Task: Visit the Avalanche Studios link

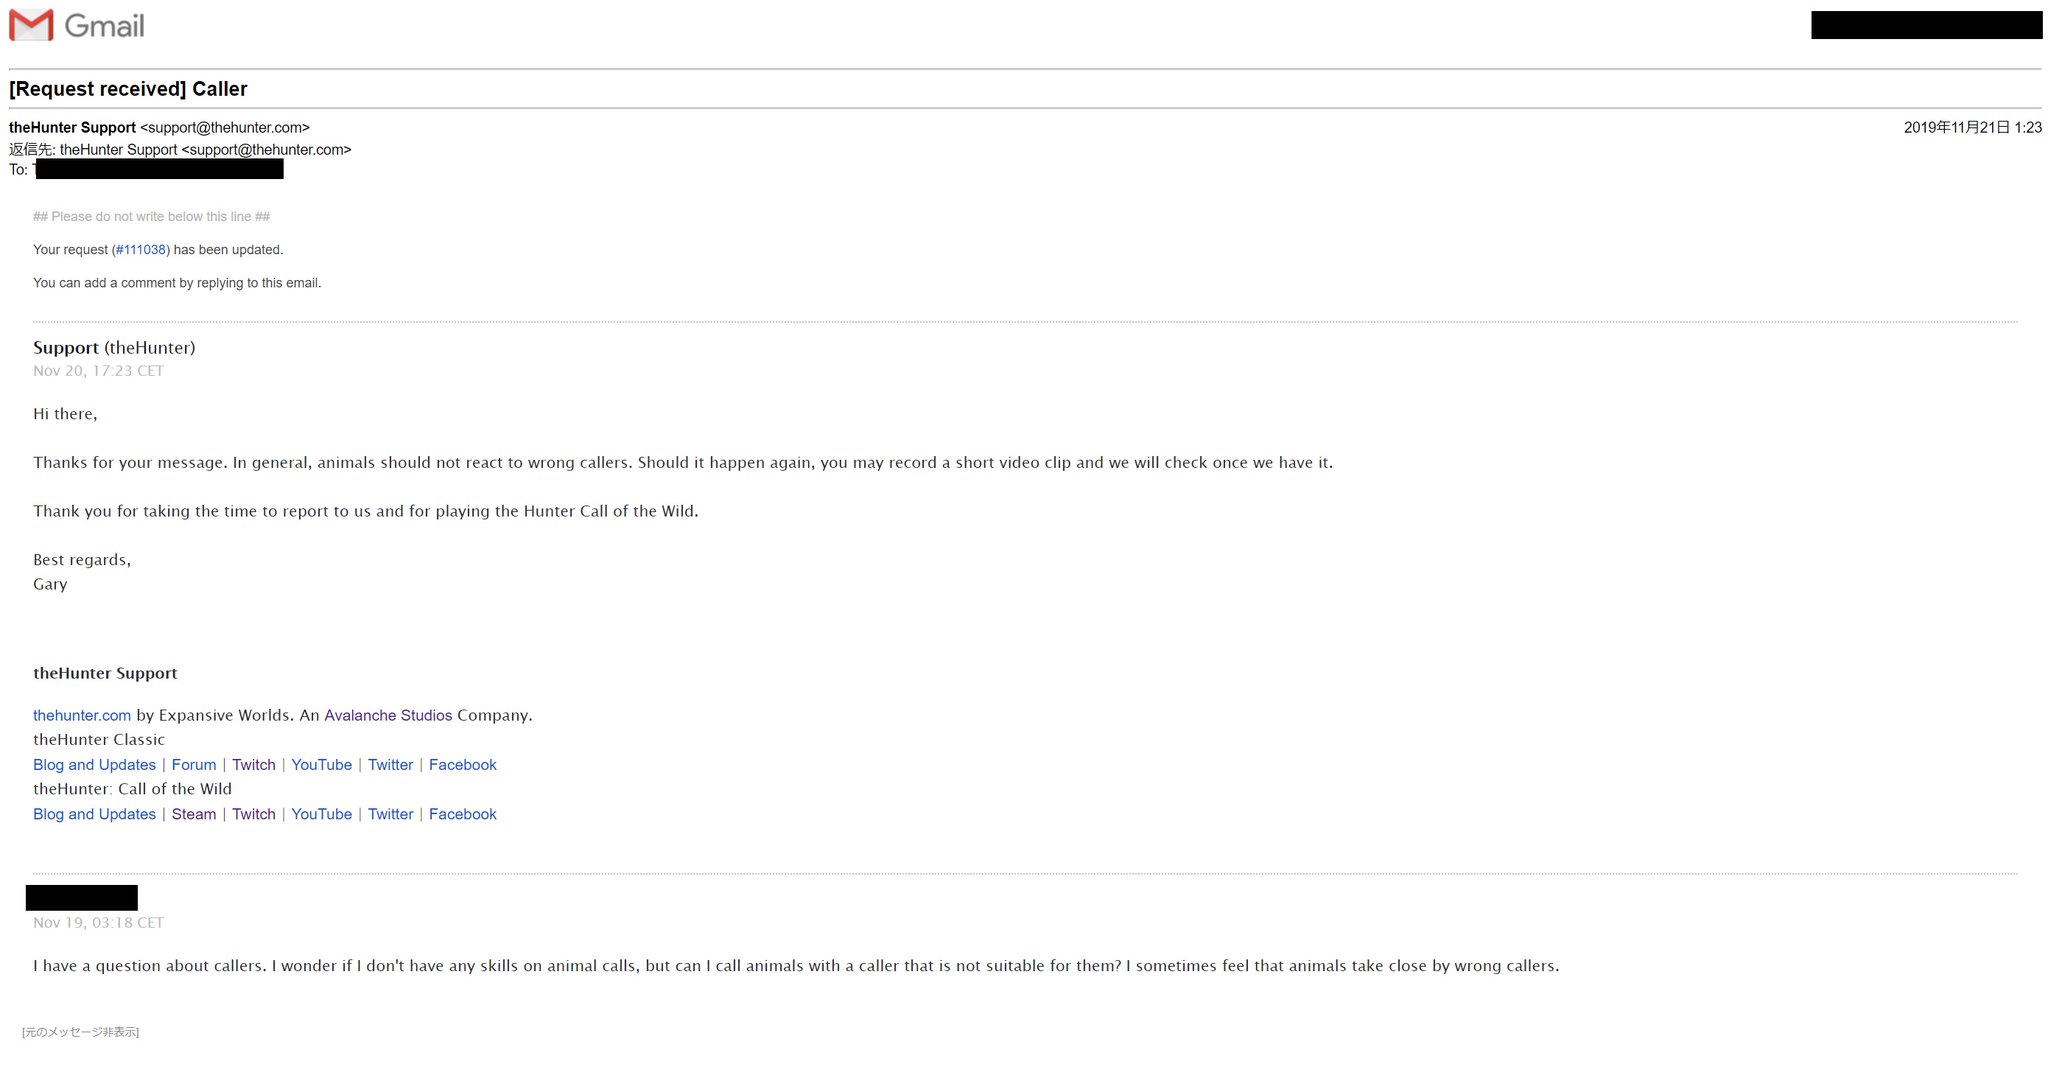Action: pos(388,716)
